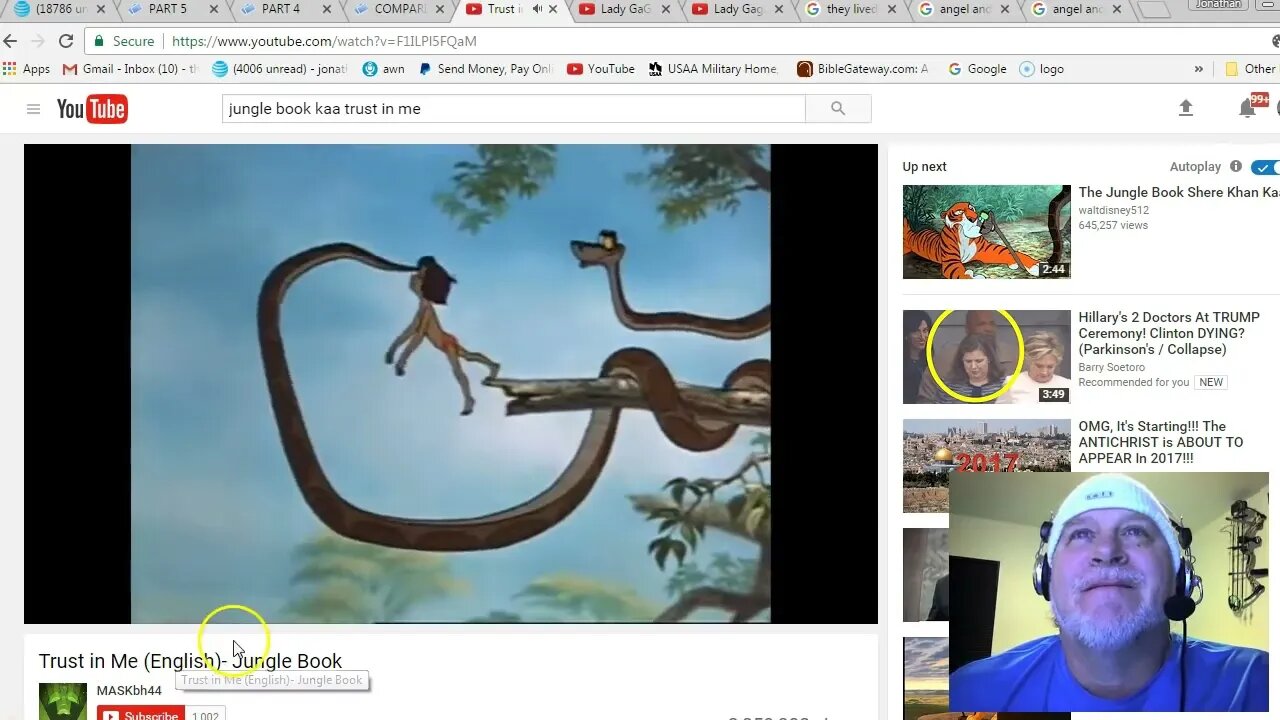
Task: Open Hillary's 2 Doctors video thumbnail
Action: [x=986, y=357]
